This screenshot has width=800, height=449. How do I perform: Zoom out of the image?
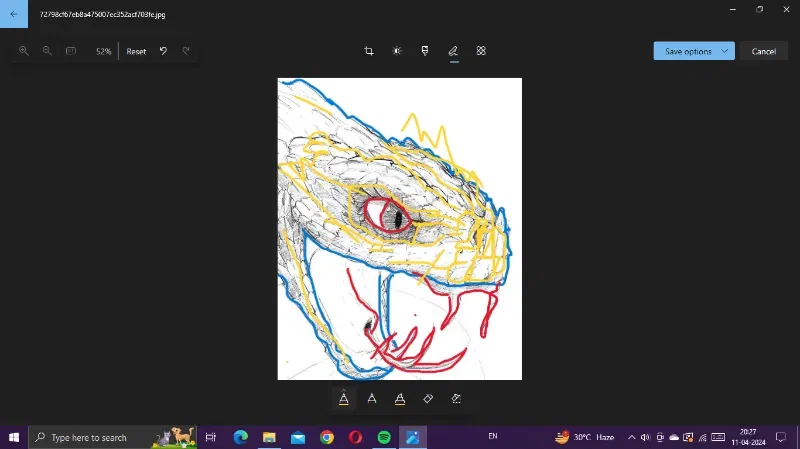(47, 51)
